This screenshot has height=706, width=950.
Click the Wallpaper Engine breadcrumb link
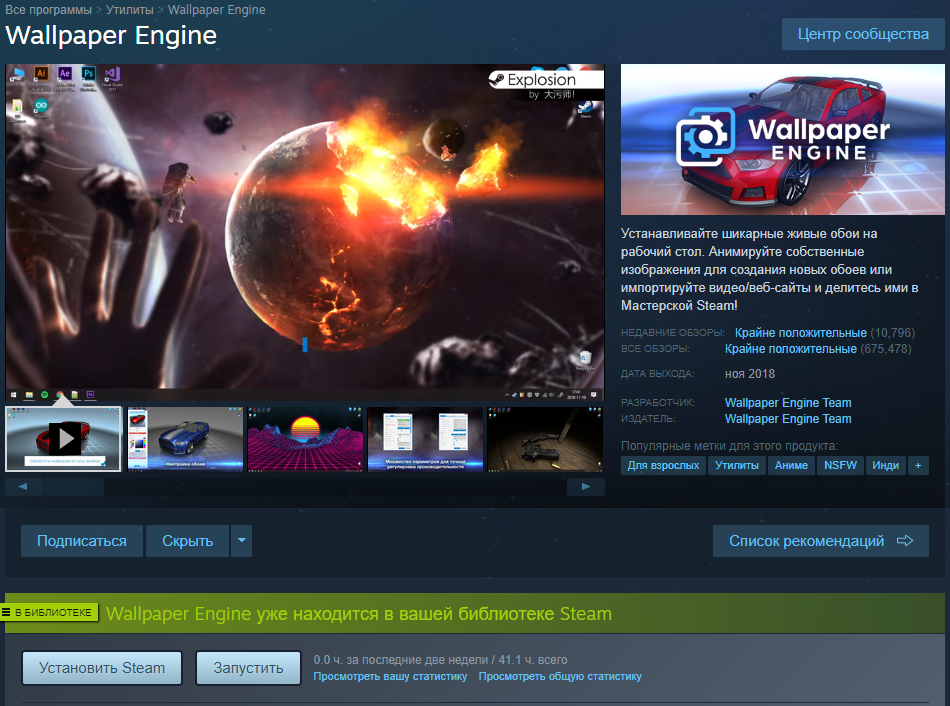[216, 10]
